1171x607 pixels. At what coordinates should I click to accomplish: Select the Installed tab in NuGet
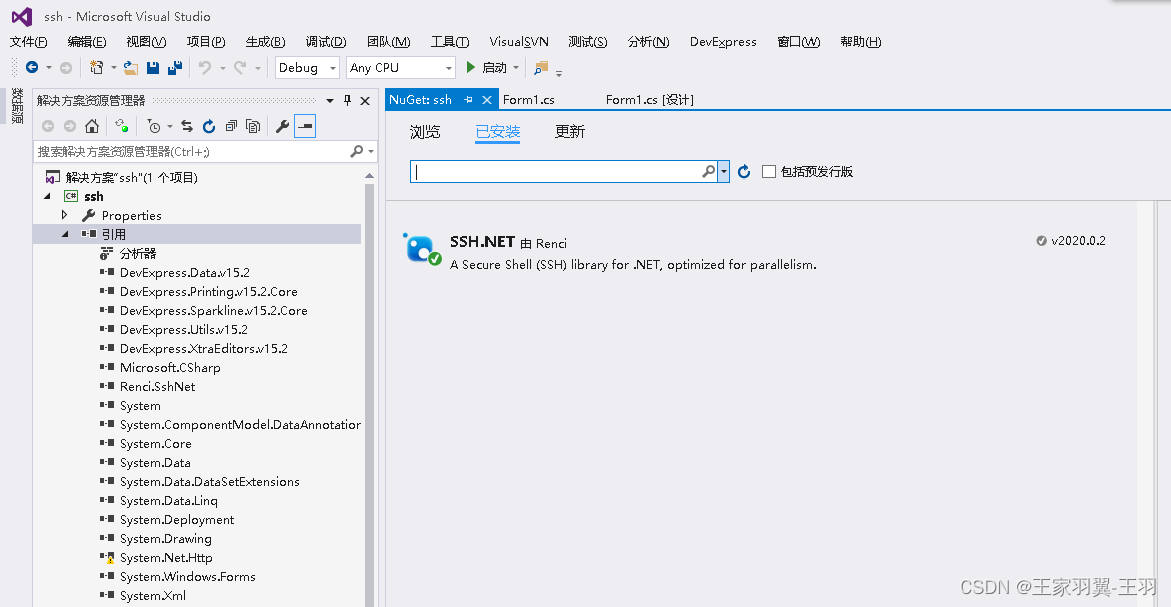(x=497, y=132)
